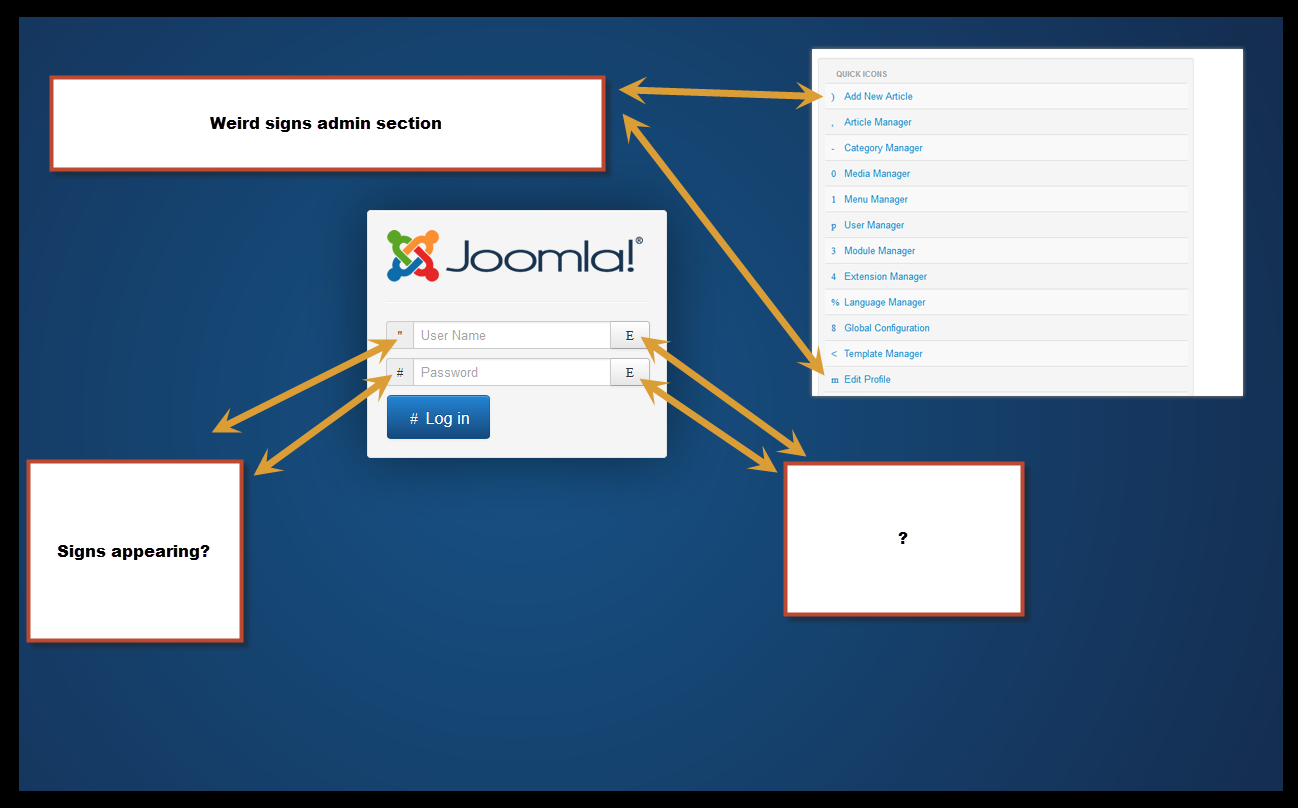
Task: Click the p glyph icon beside User Manager
Action: (x=834, y=226)
